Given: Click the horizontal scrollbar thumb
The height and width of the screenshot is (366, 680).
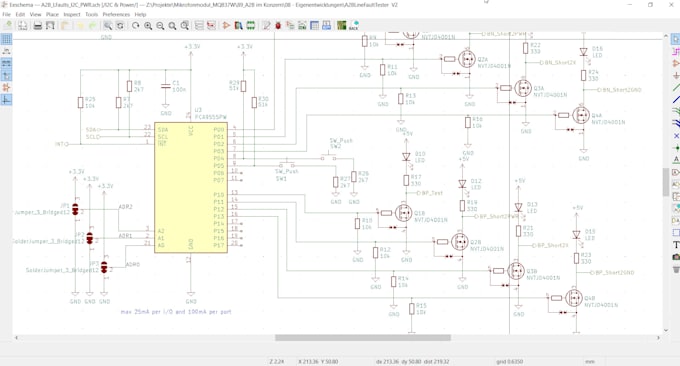Looking at the screenshot, I should click(363, 337).
